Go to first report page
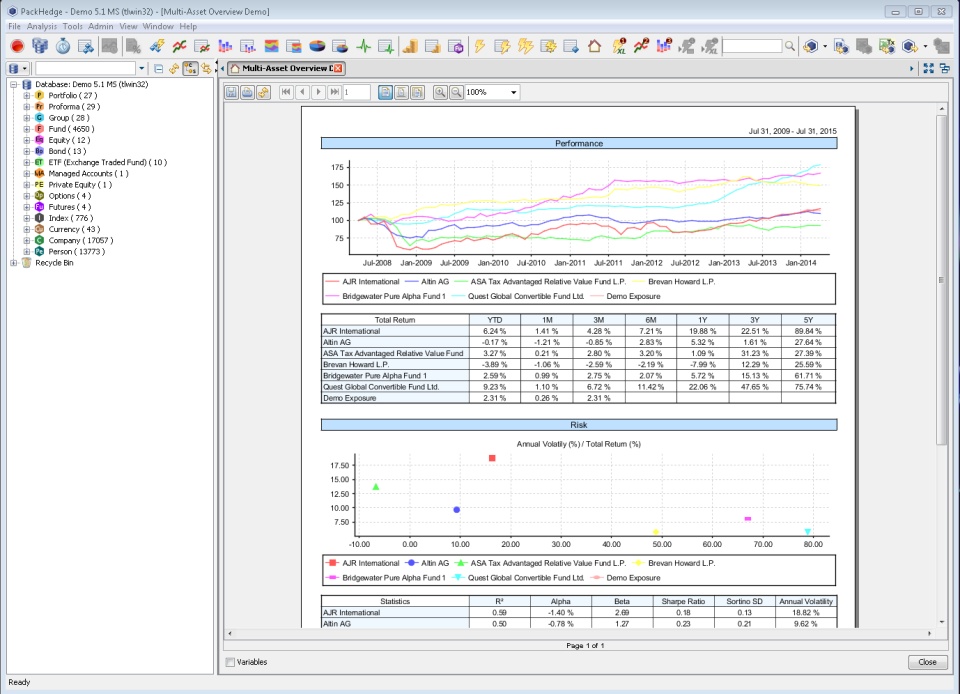This screenshot has height=694, width=960. pyautogui.click(x=286, y=92)
